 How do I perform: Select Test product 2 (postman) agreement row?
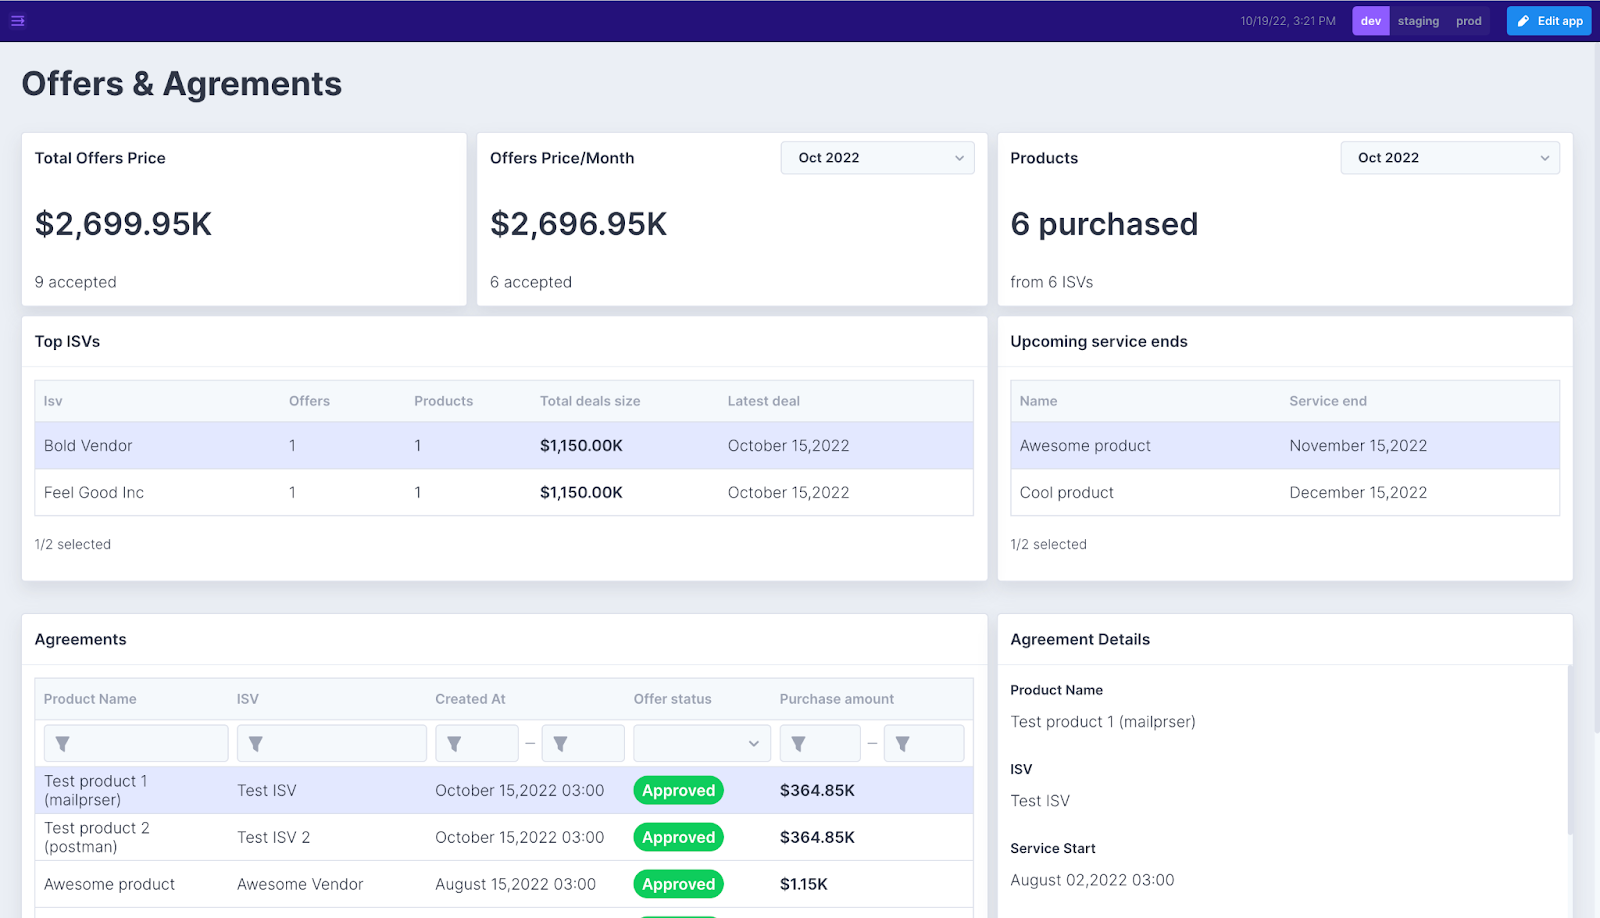[x=504, y=837]
